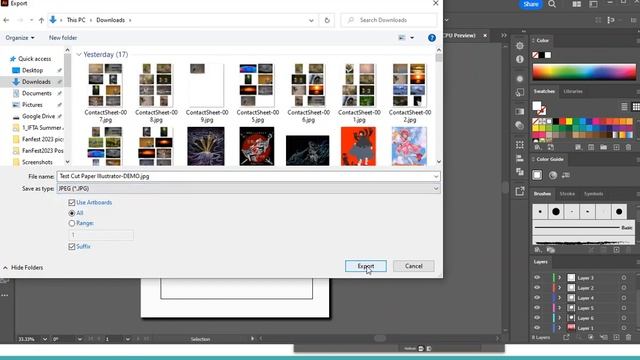Click New Swatch plus icon in Swatches panel
640x360 pixels.
[616, 147]
